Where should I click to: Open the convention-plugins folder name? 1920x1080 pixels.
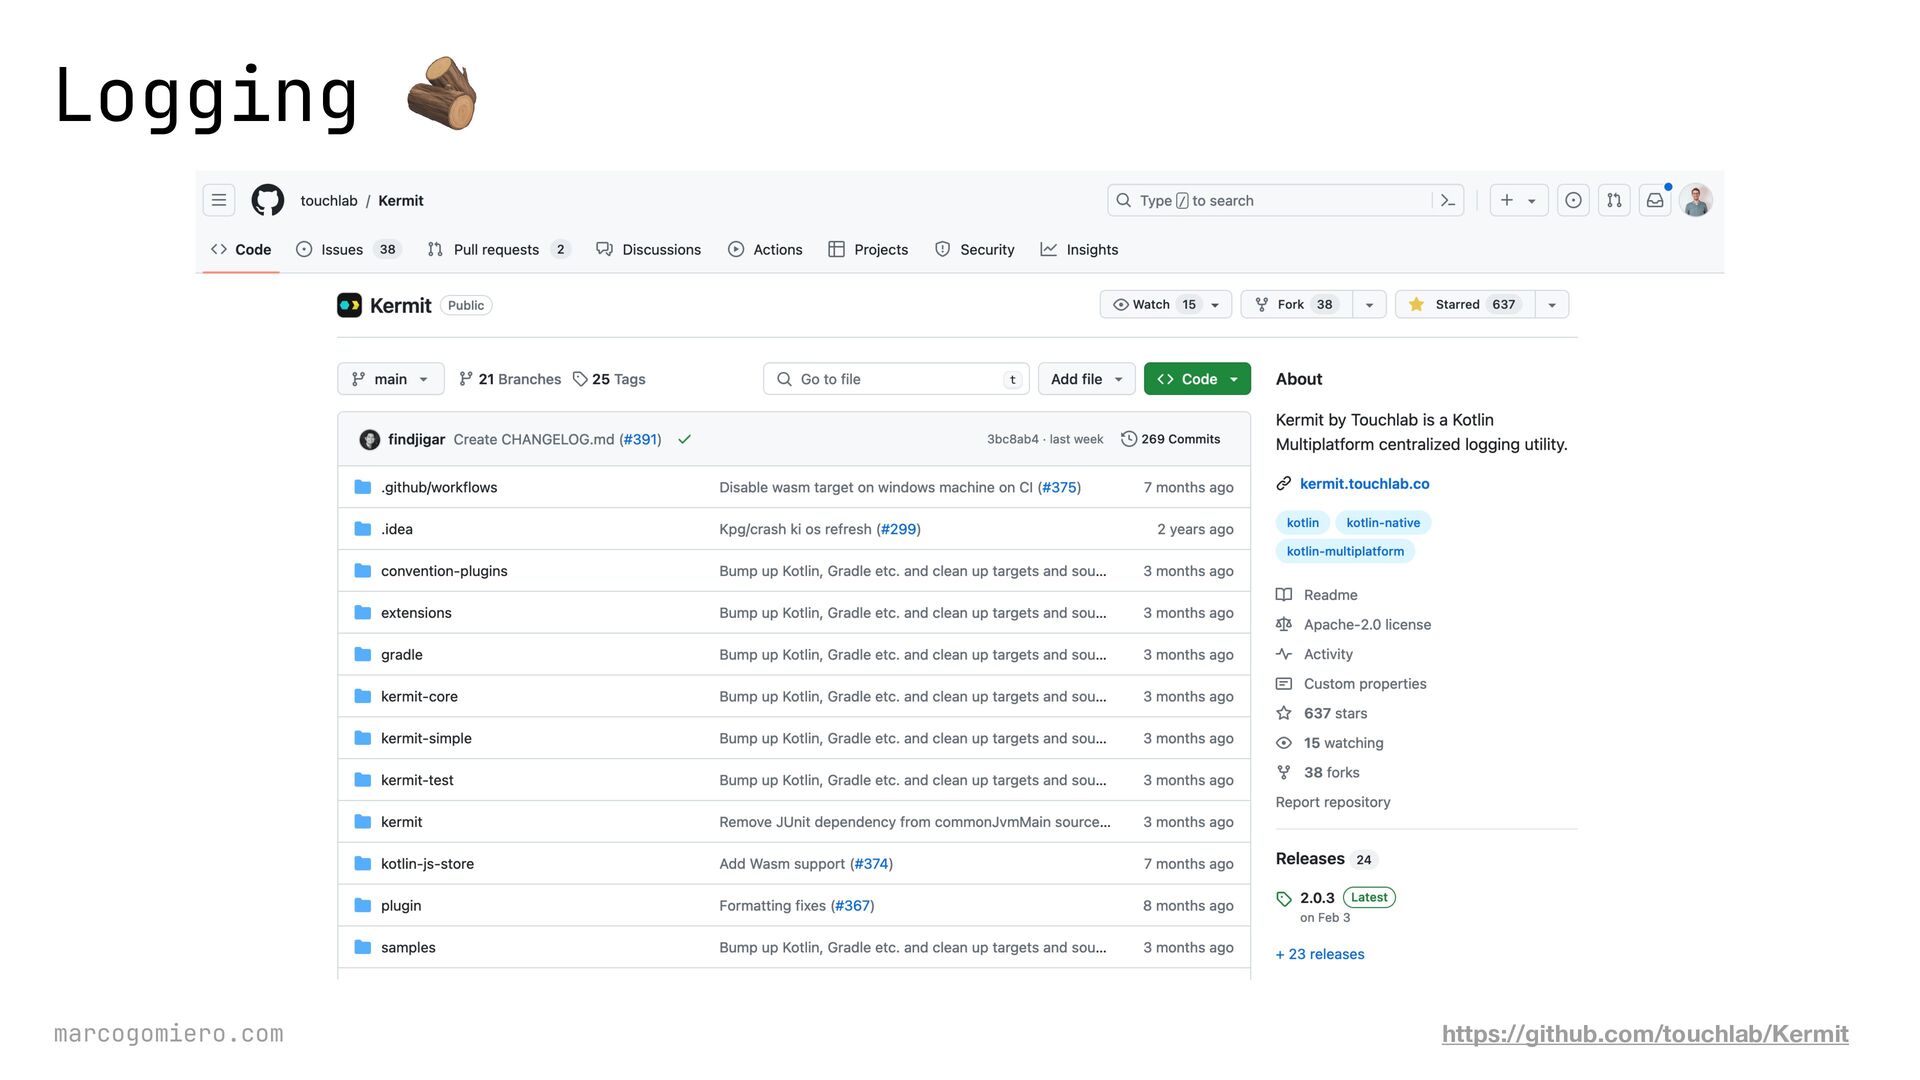(x=444, y=571)
